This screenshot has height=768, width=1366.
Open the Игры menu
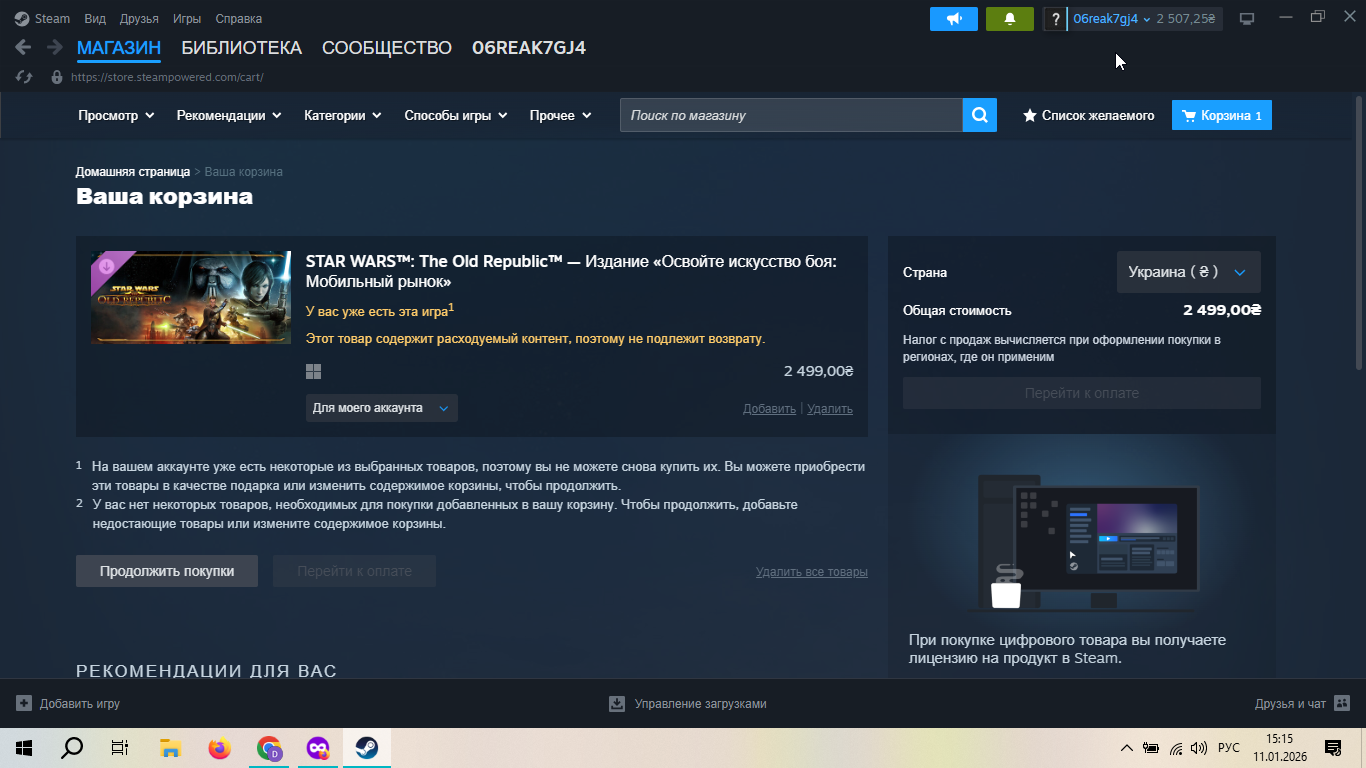(187, 18)
